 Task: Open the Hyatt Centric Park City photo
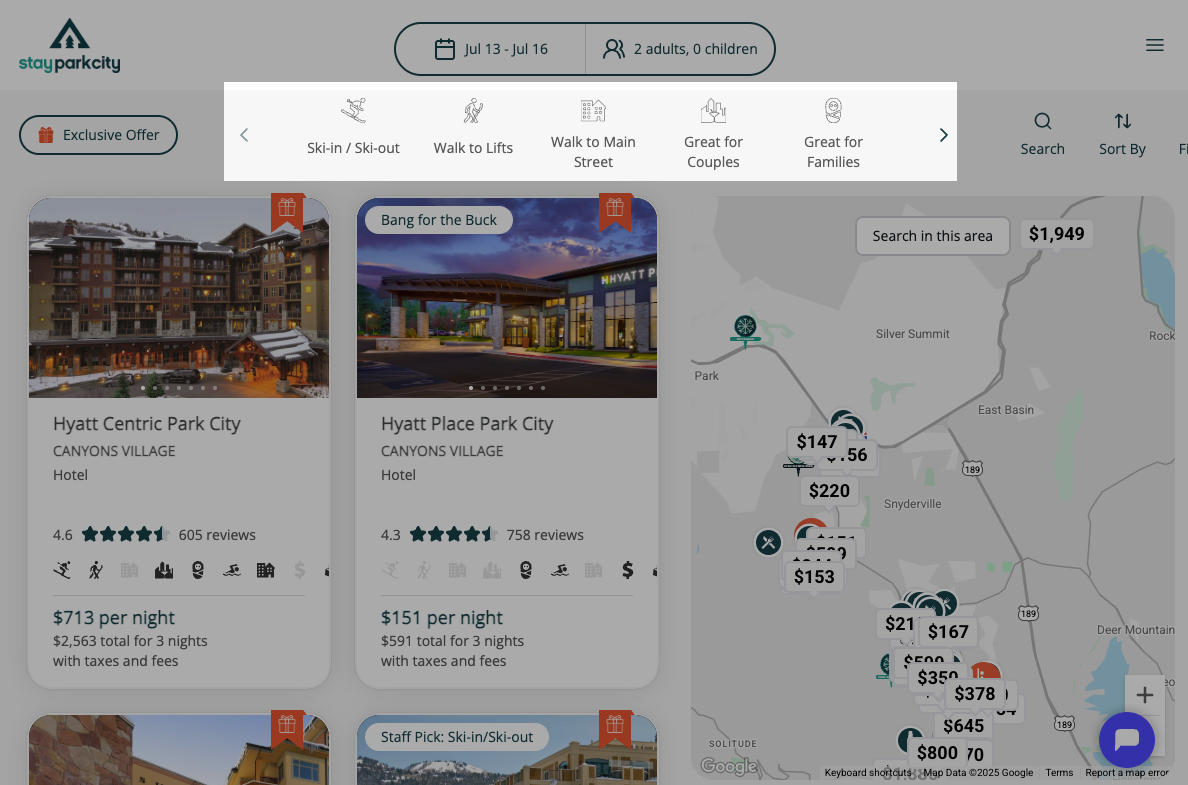click(x=179, y=298)
